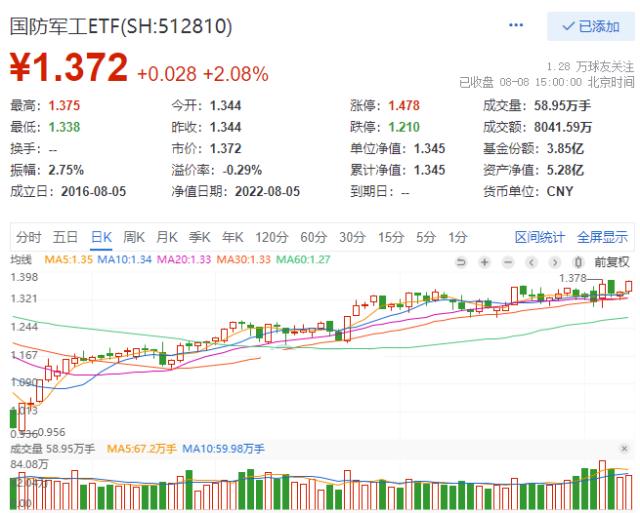Switch to the 分时 tab
This screenshot has height=513, width=640.
click(29, 237)
